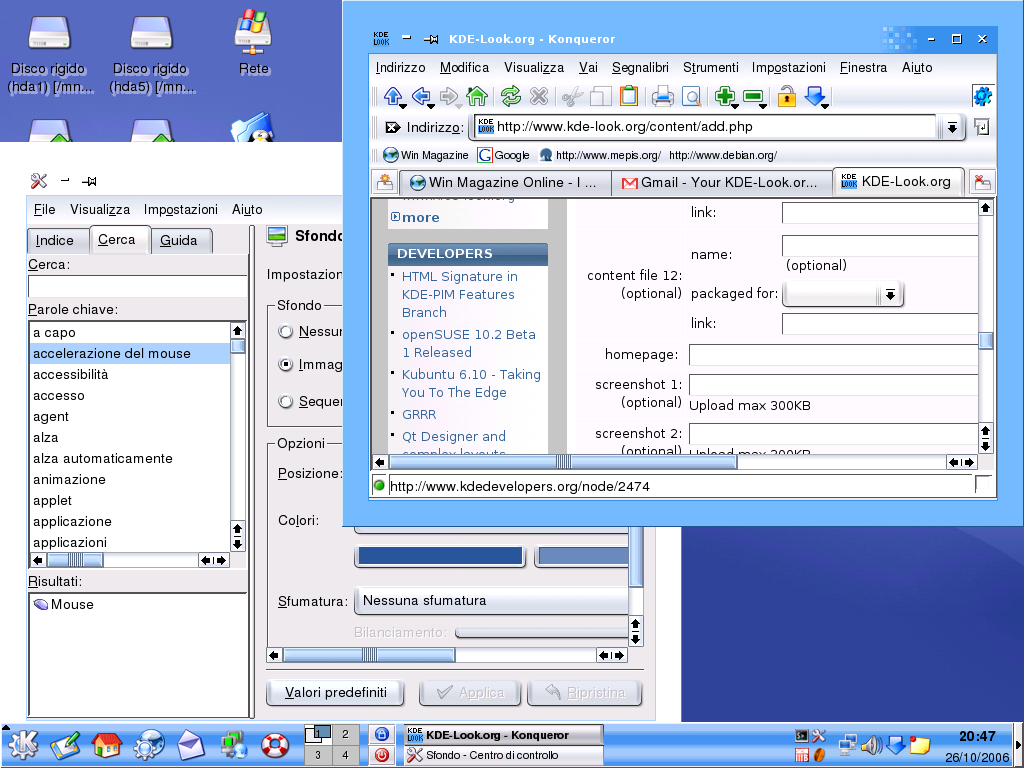1024x768 pixels.
Task: Open the mail envelope icon on panel
Action: coord(191,745)
